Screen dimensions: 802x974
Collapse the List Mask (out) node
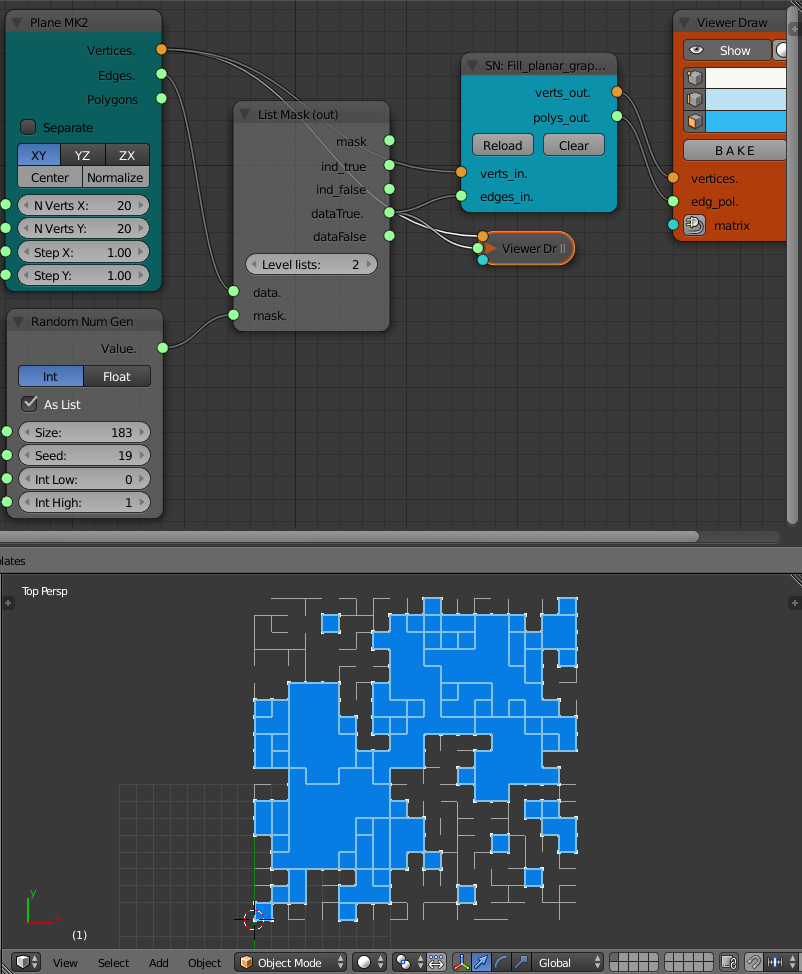pos(245,114)
